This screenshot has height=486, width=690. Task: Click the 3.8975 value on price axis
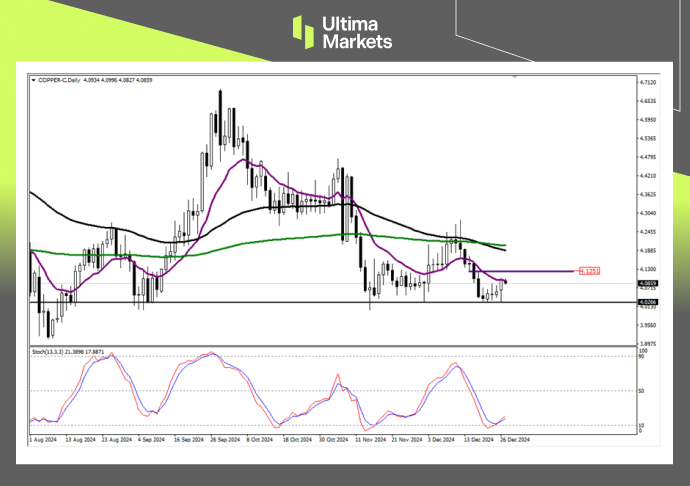coord(647,343)
